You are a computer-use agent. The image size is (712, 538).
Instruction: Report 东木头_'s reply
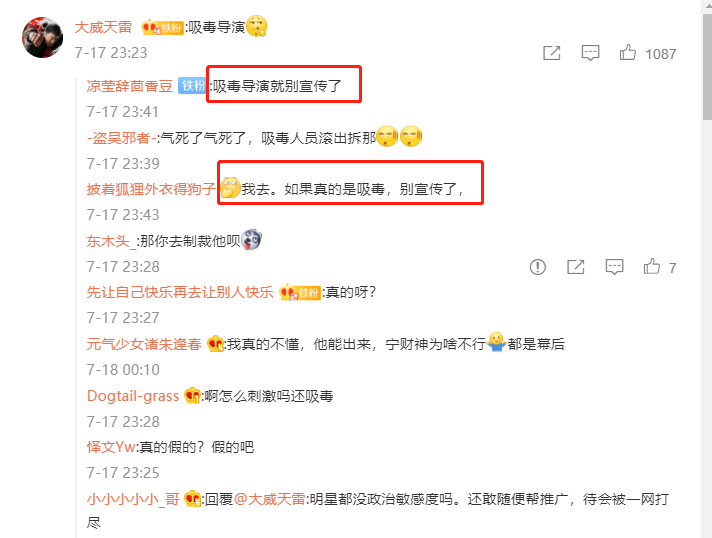point(538,267)
